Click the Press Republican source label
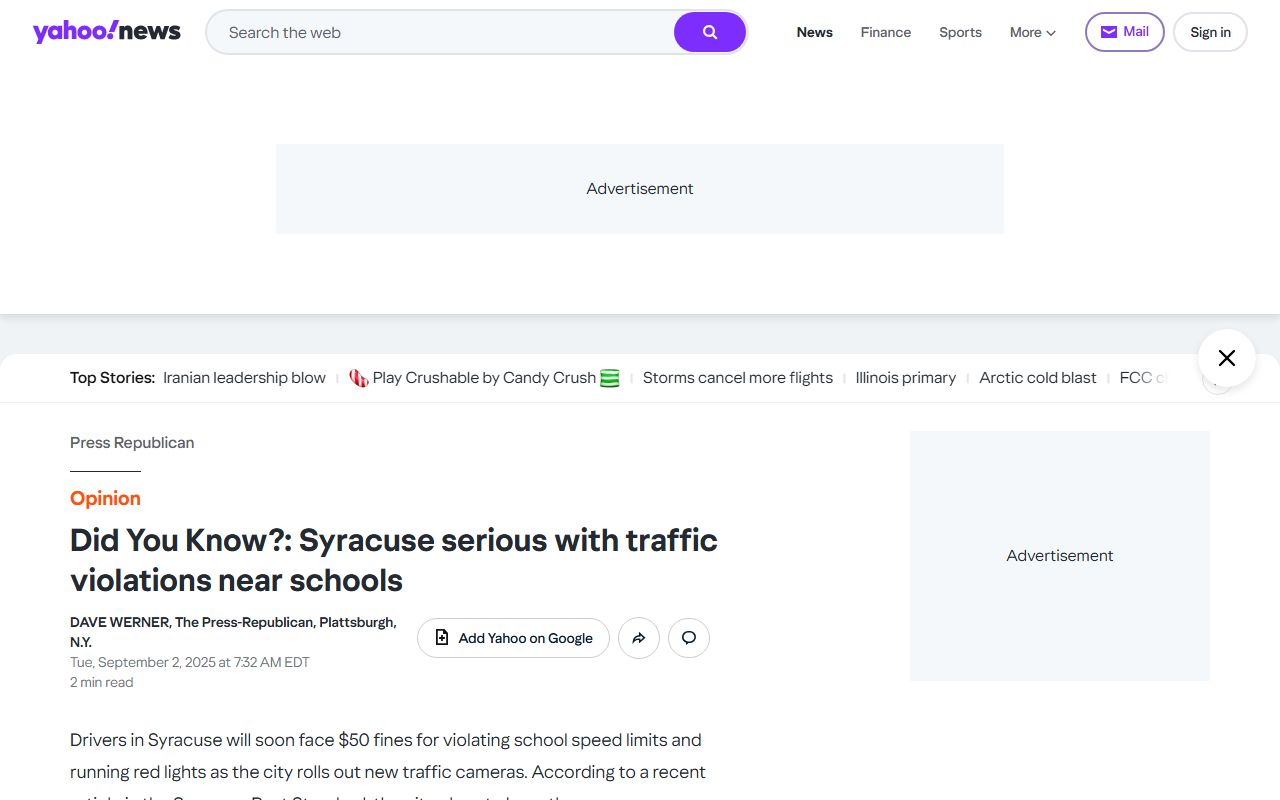The image size is (1280, 800). click(132, 443)
